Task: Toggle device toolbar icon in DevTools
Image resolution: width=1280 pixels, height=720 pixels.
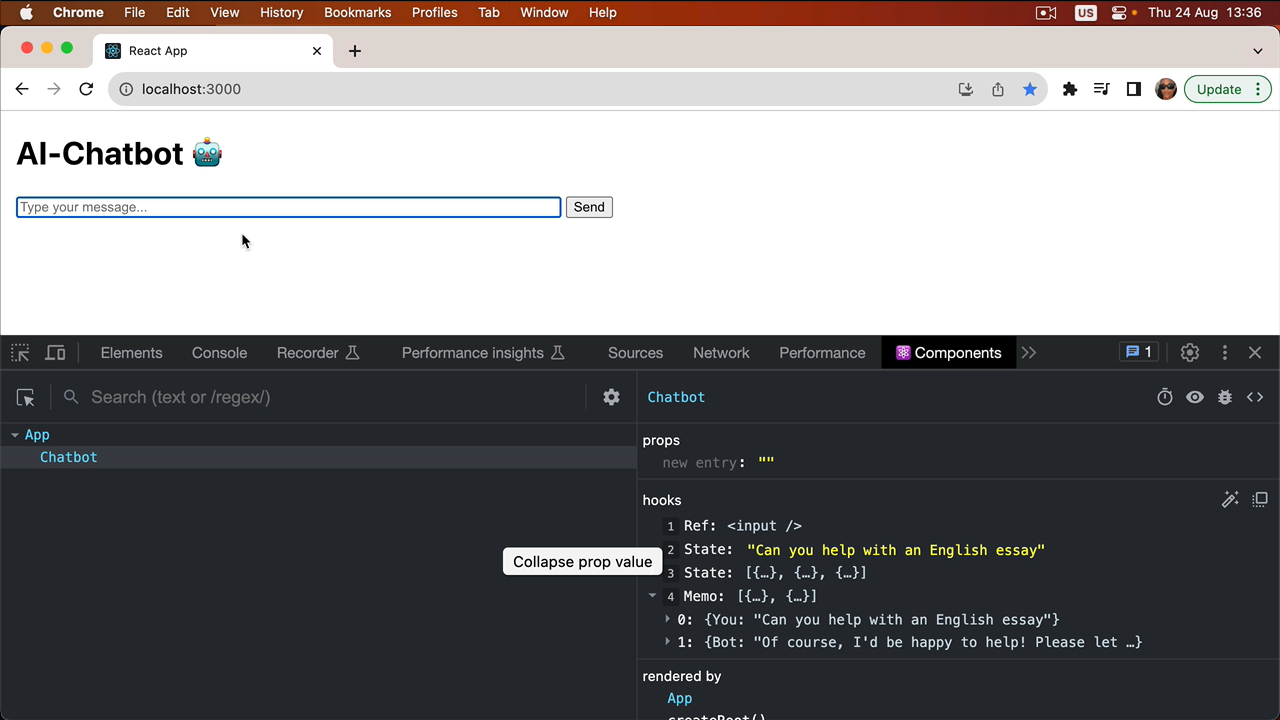Action: click(x=56, y=353)
